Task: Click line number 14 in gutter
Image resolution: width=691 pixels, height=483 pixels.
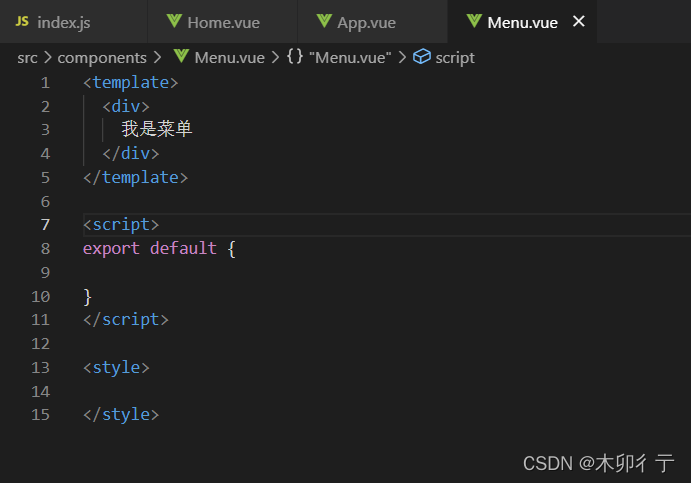Action: [41, 391]
